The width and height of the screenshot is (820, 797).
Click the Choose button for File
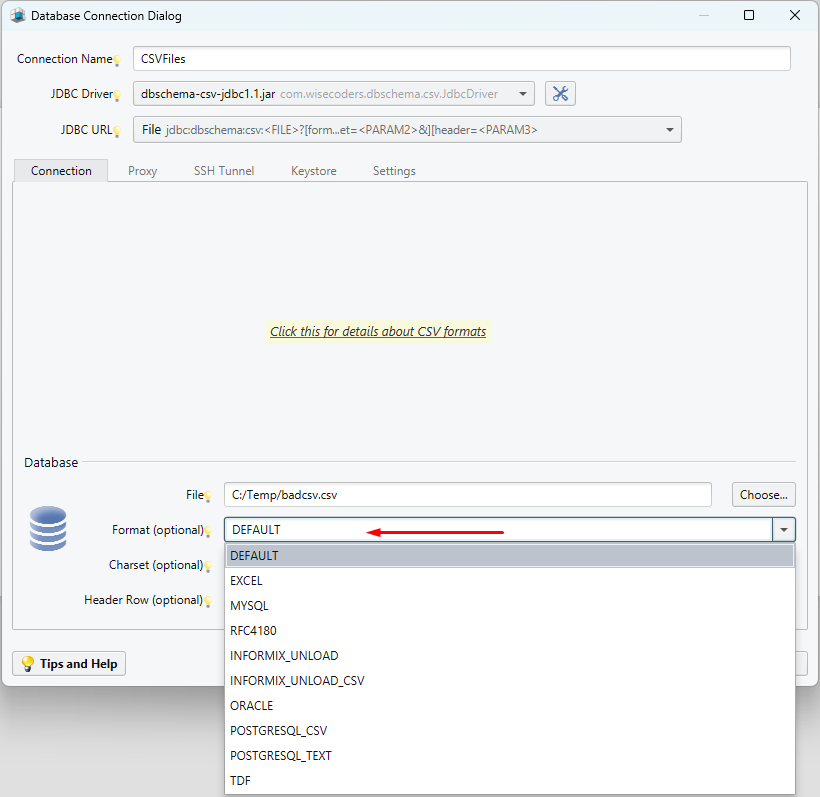(763, 494)
